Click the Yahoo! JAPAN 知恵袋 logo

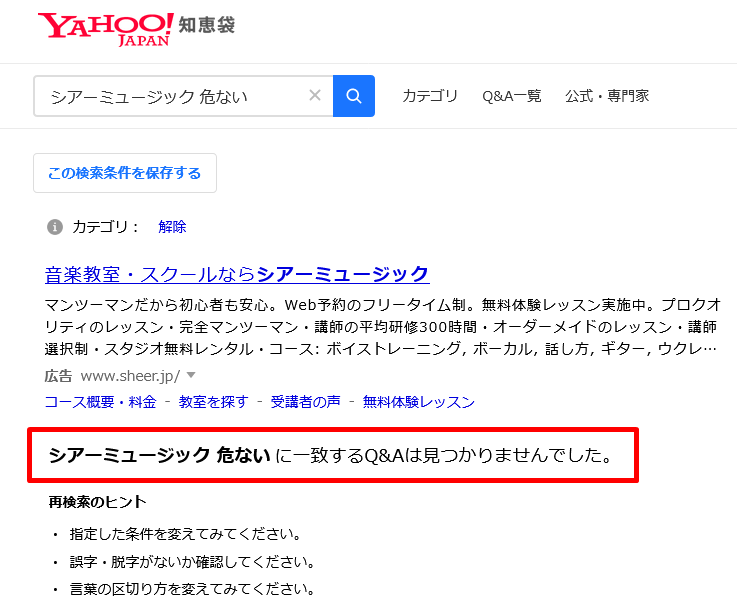pos(136,29)
